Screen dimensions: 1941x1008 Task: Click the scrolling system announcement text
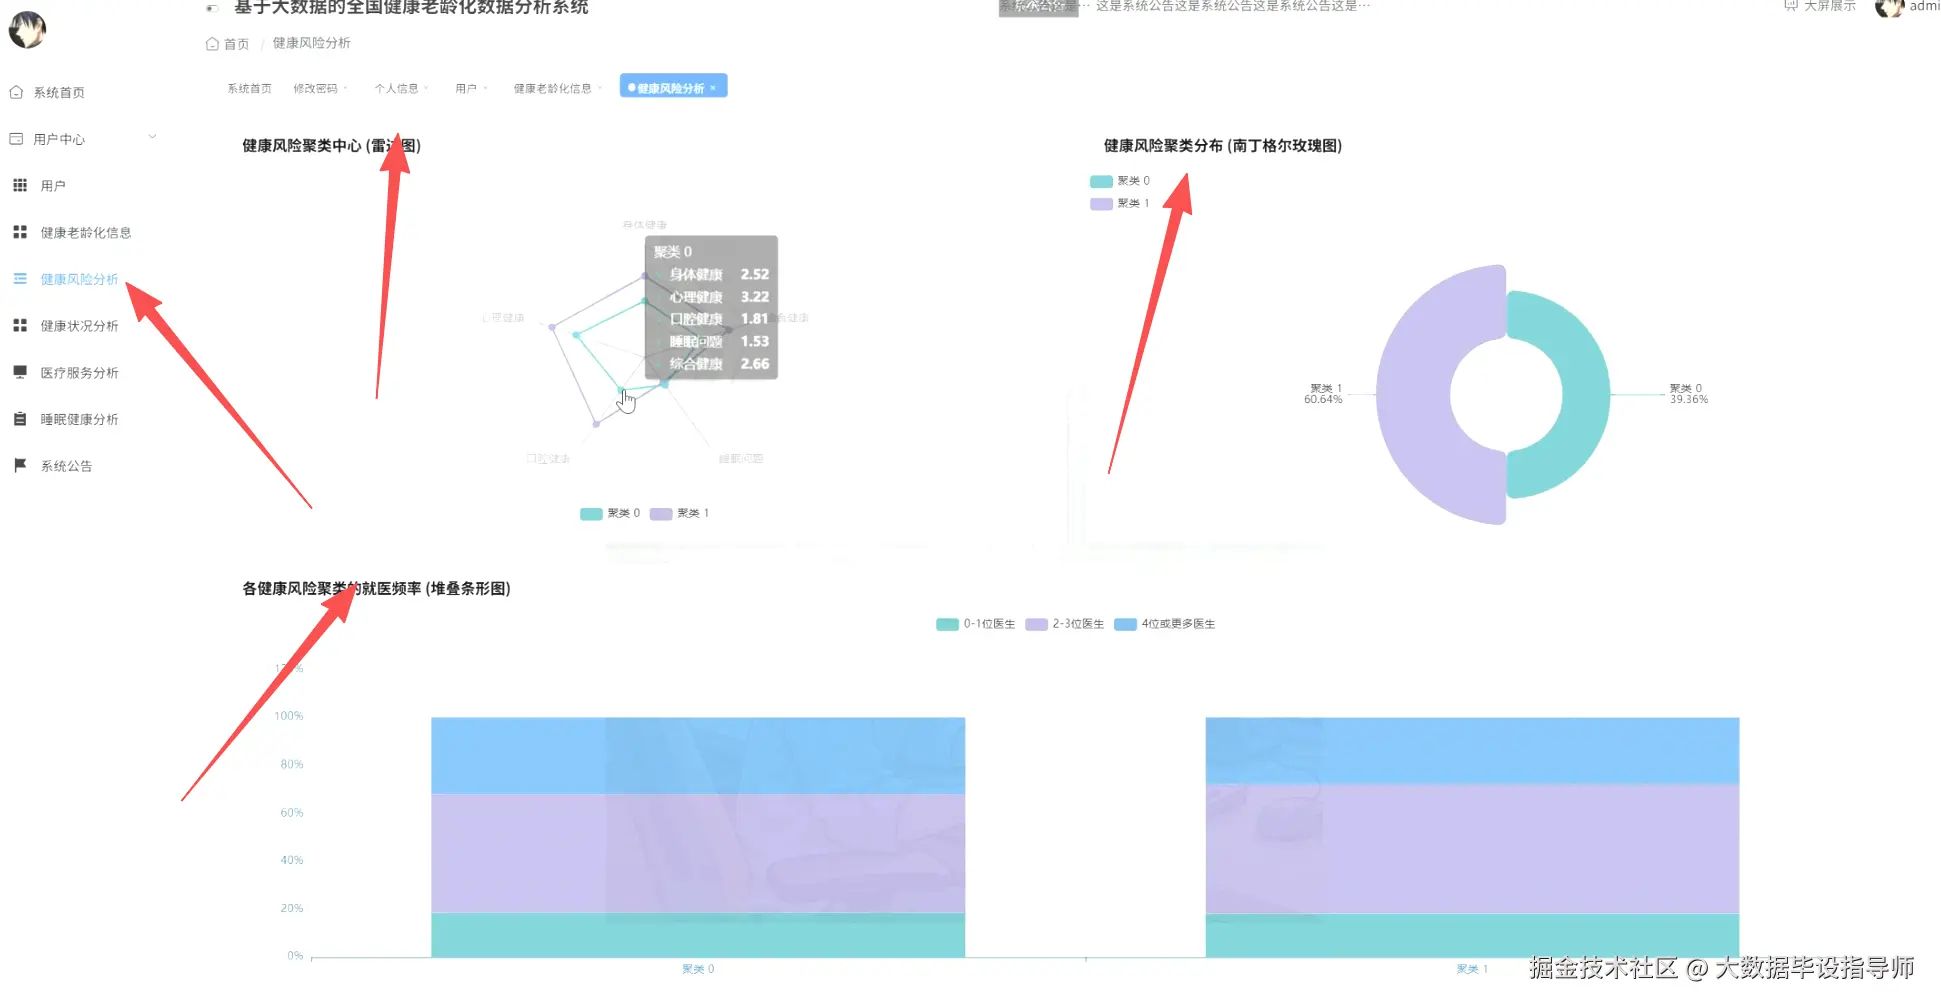coord(1232,6)
